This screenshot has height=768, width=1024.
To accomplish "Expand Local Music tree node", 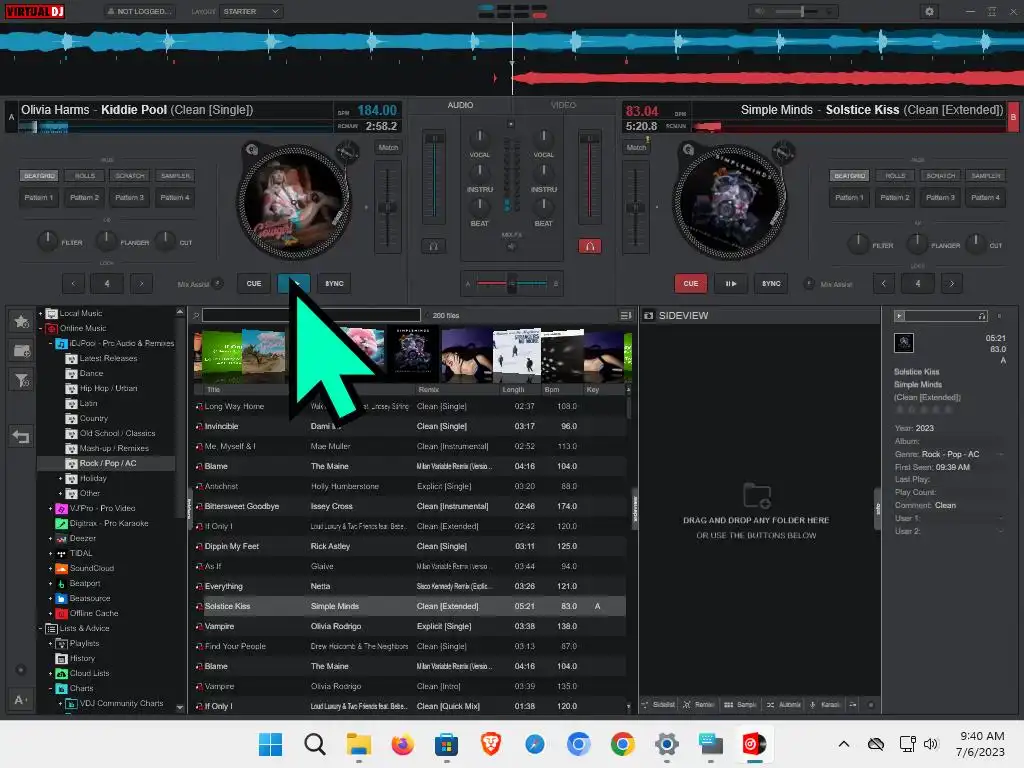I will pos(40,313).
